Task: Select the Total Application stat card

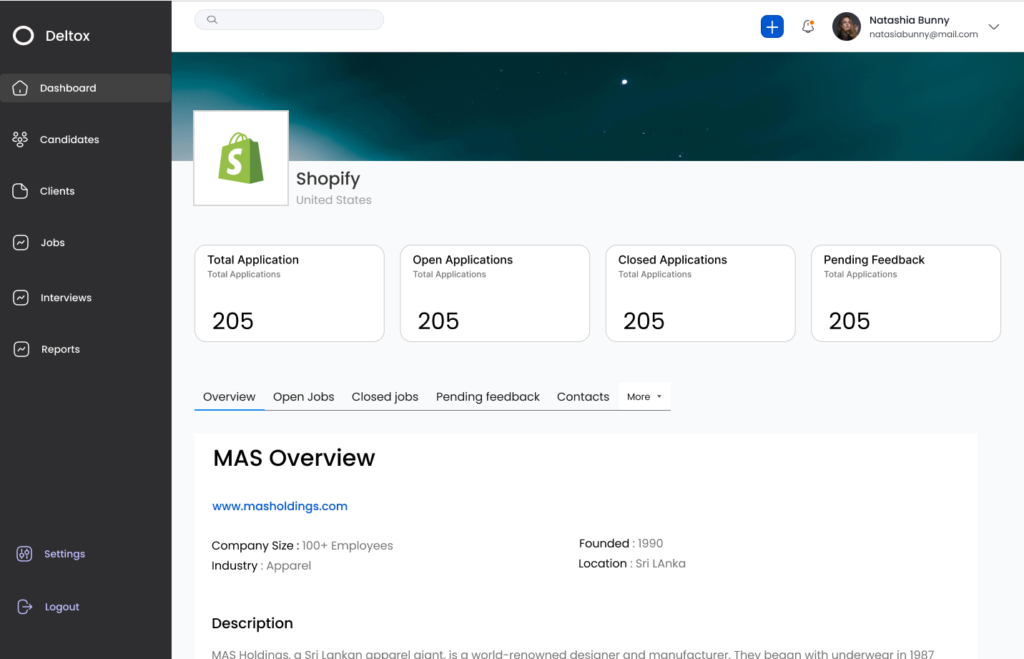Action: point(289,293)
